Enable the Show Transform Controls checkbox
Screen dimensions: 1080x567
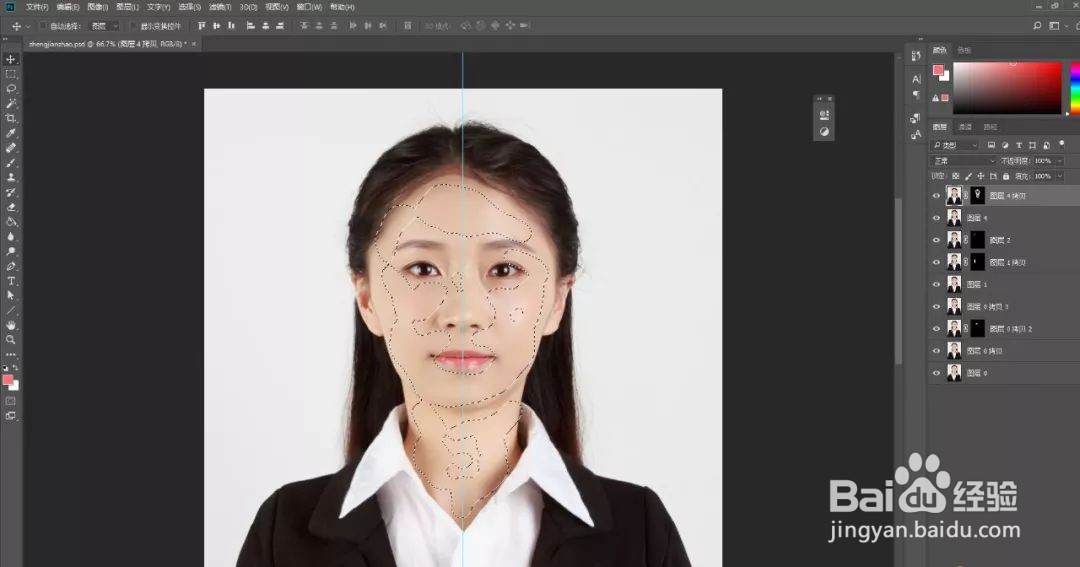coord(134,25)
